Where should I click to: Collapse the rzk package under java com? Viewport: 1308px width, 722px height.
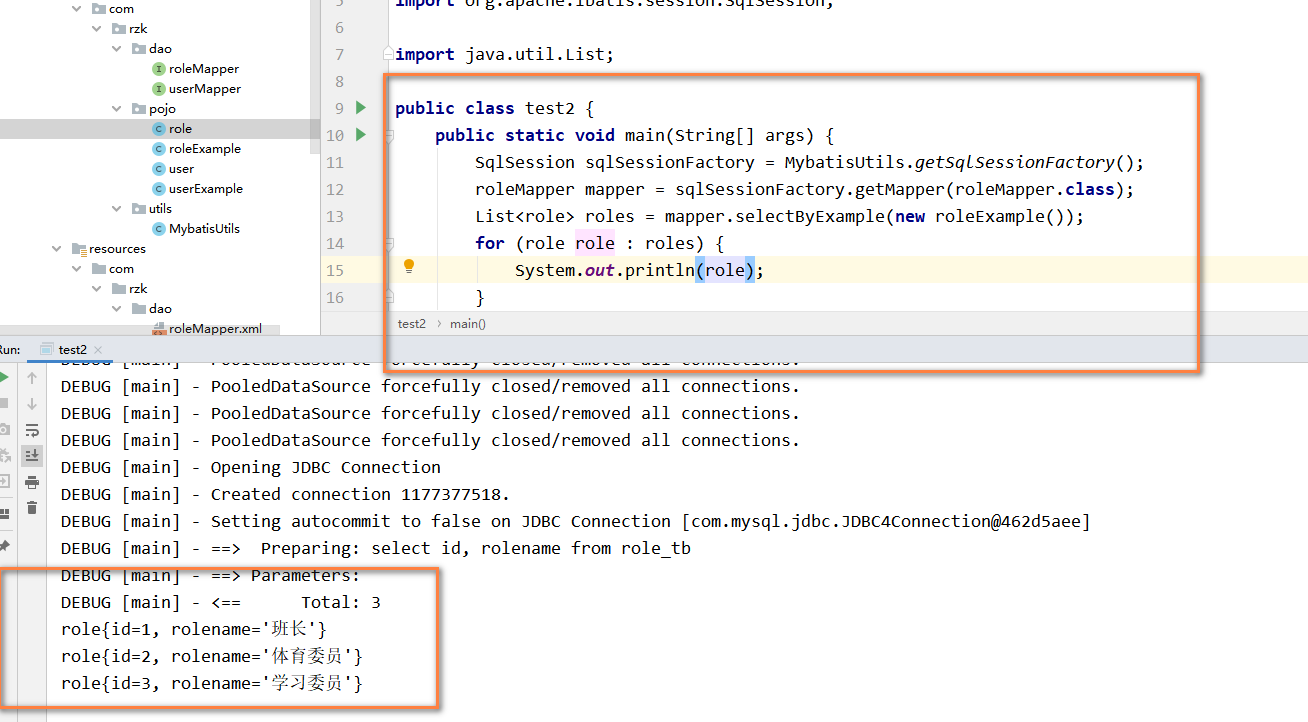pyautogui.click(x=97, y=29)
